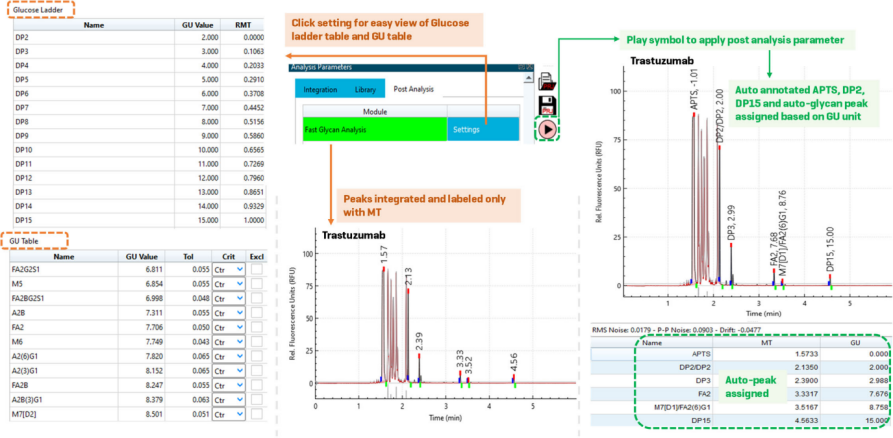The height and width of the screenshot is (438, 893).
Task: Tick the Excl checkbox for FA2B row
Action: click(257, 386)
